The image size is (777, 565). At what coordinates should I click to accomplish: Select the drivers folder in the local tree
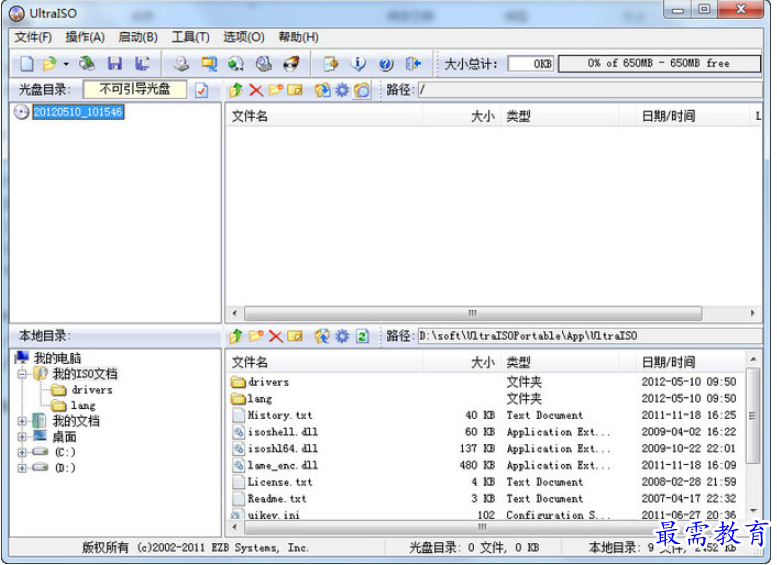pyautogui.click(x=92, y=390)
